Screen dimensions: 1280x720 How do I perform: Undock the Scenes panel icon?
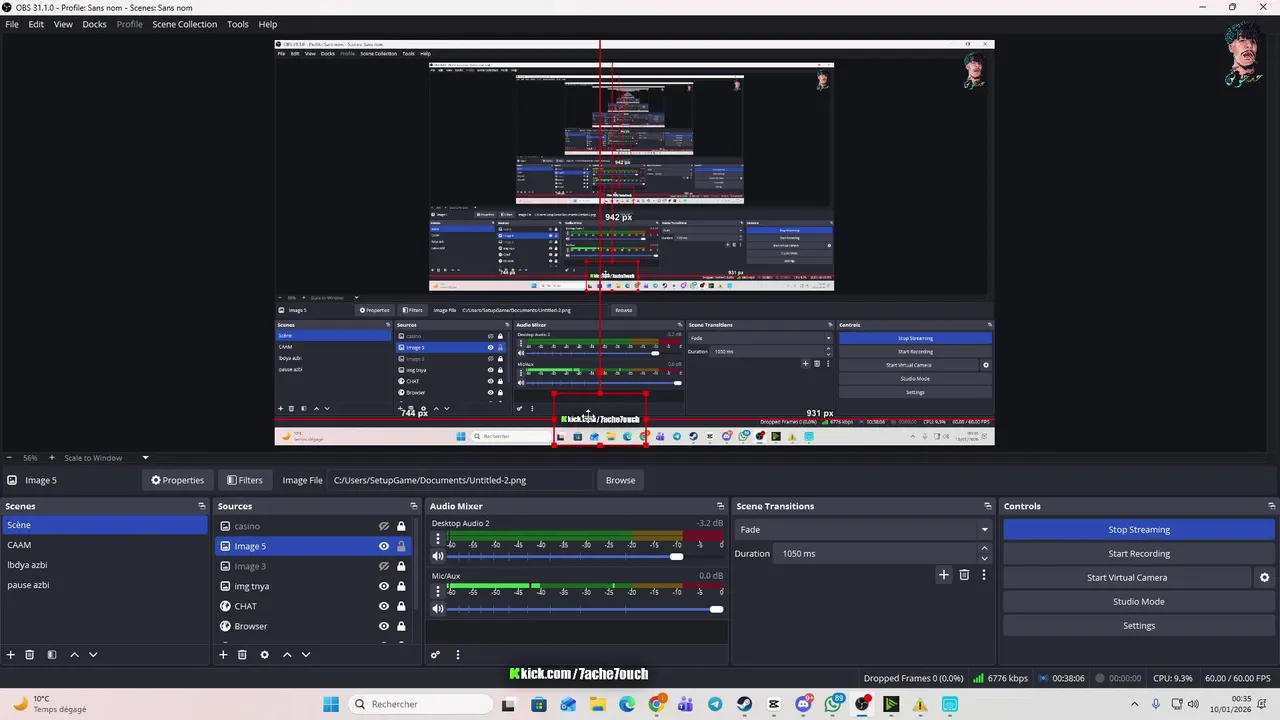pos(202,506)
